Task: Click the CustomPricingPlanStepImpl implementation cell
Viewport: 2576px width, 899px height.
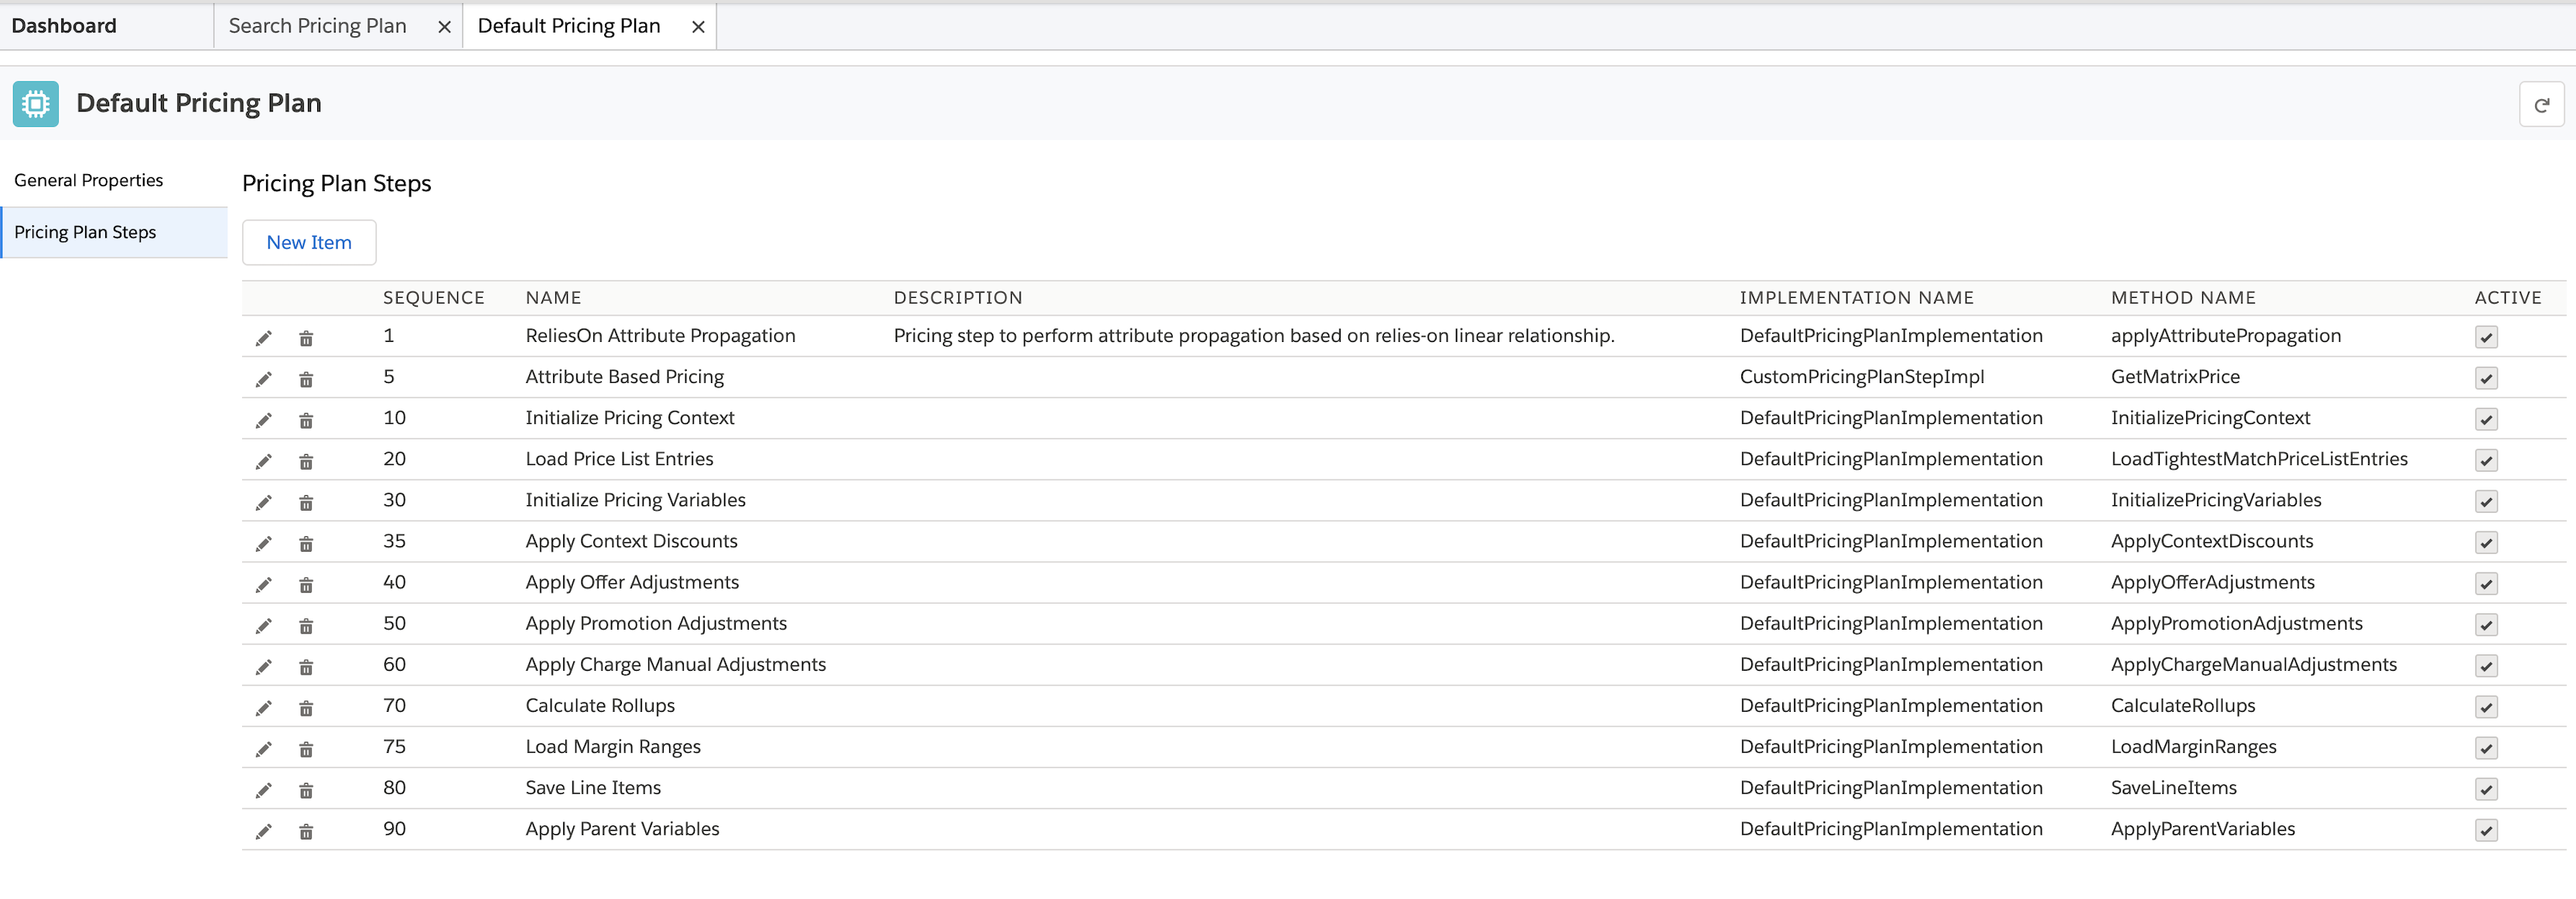Action: click(1862, 377)
